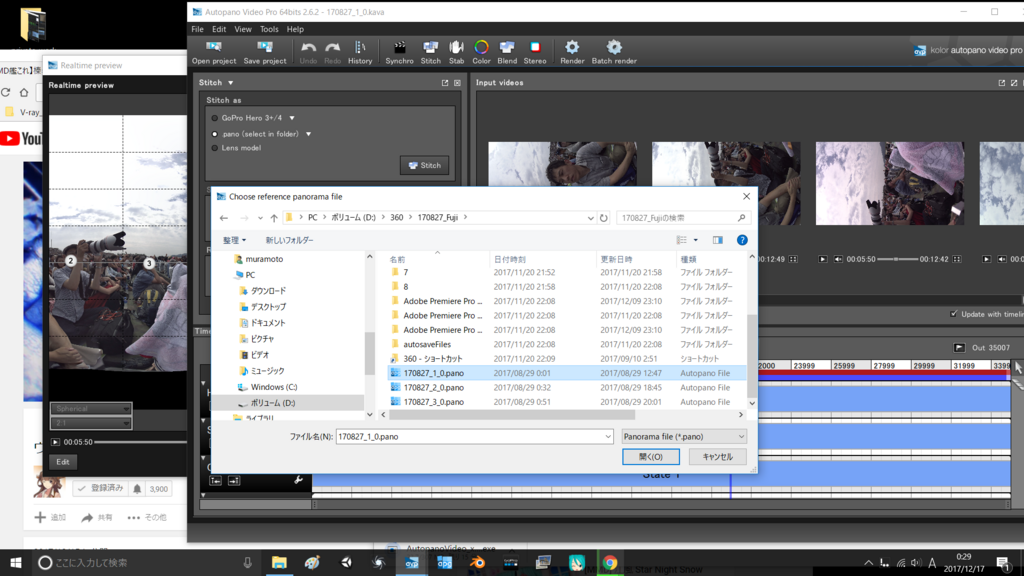1024x576 pixels.
Task: Open the File menu
Action: (x=197, y=29)
